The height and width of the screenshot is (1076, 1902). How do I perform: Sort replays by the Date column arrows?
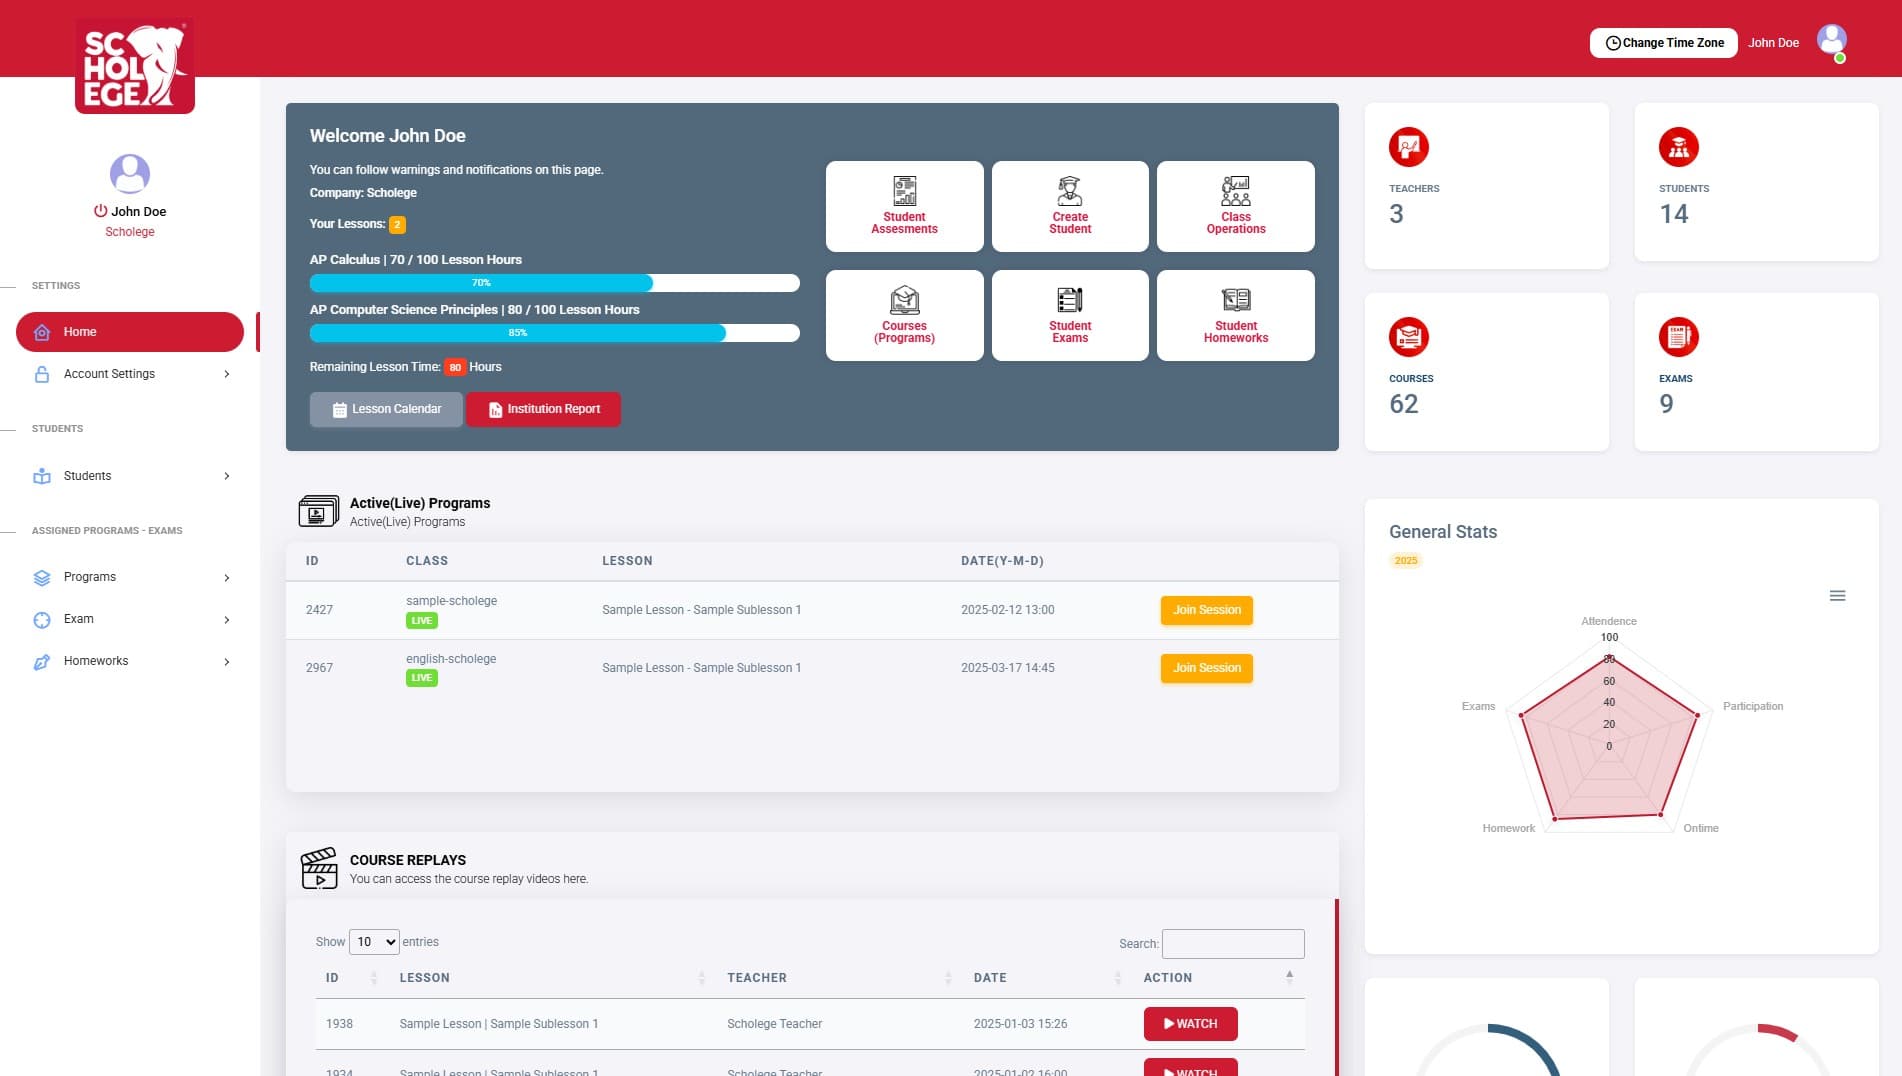click(x=1118, y=978)
